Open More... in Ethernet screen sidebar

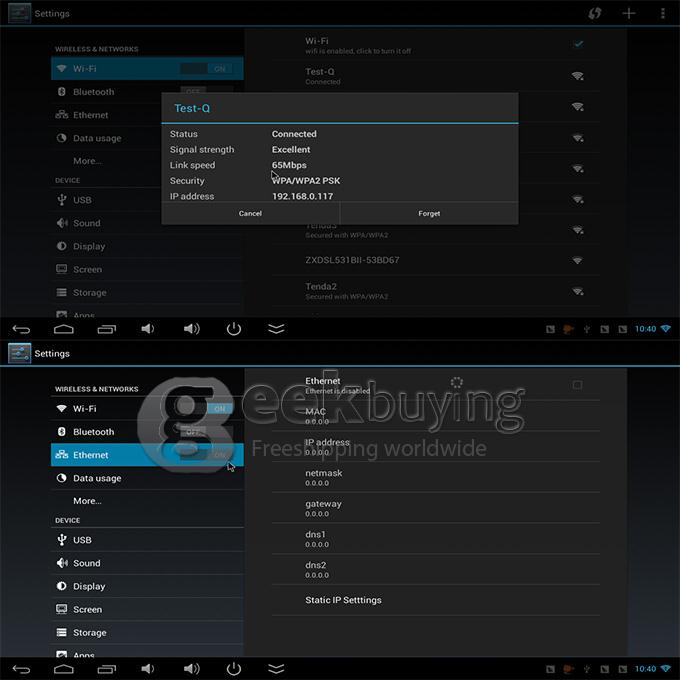147,501
